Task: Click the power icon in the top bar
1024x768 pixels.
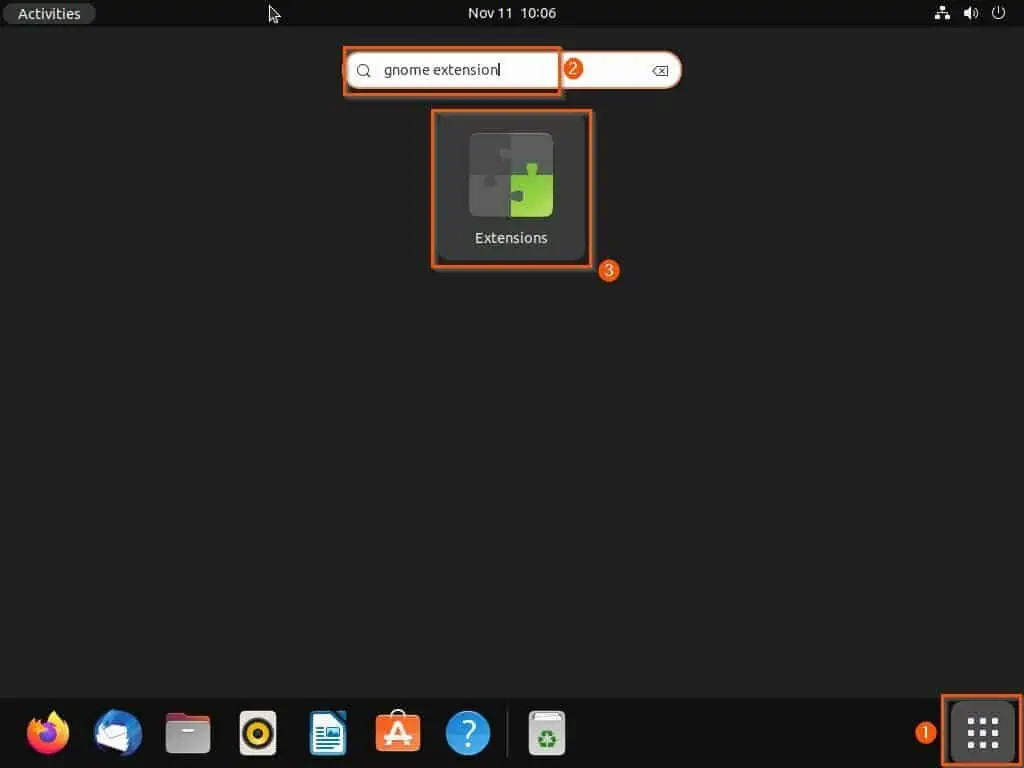Action: [x=998, y=13]
